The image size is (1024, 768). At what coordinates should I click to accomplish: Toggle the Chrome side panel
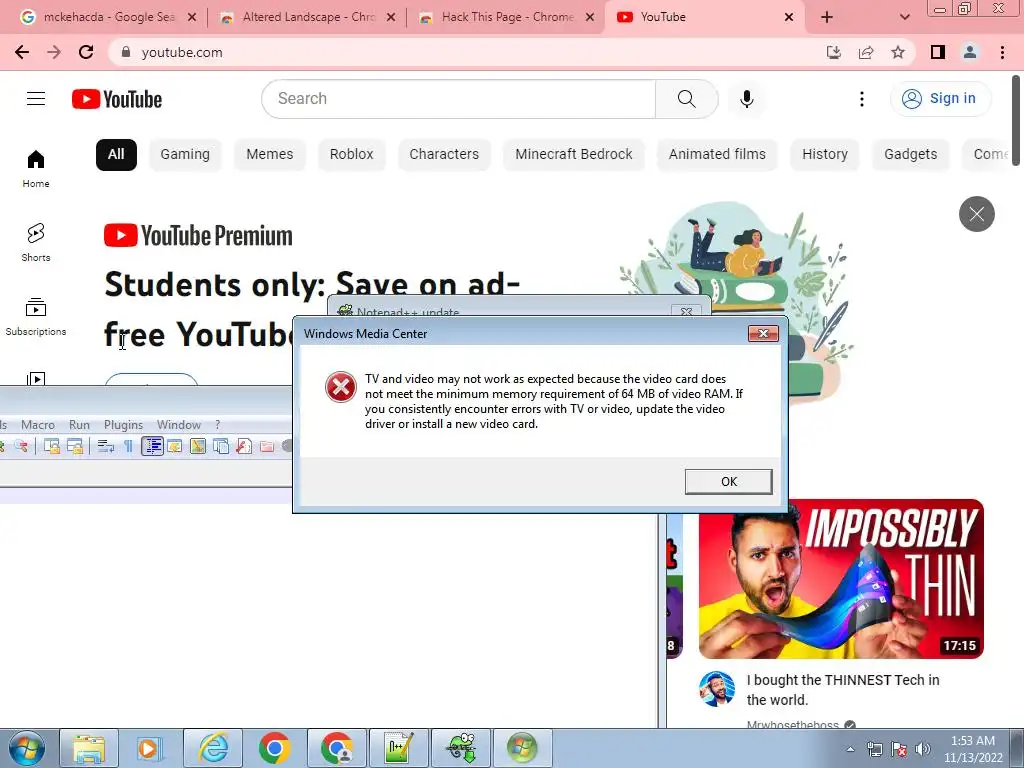pyautogui.click(x=938, y=52)
